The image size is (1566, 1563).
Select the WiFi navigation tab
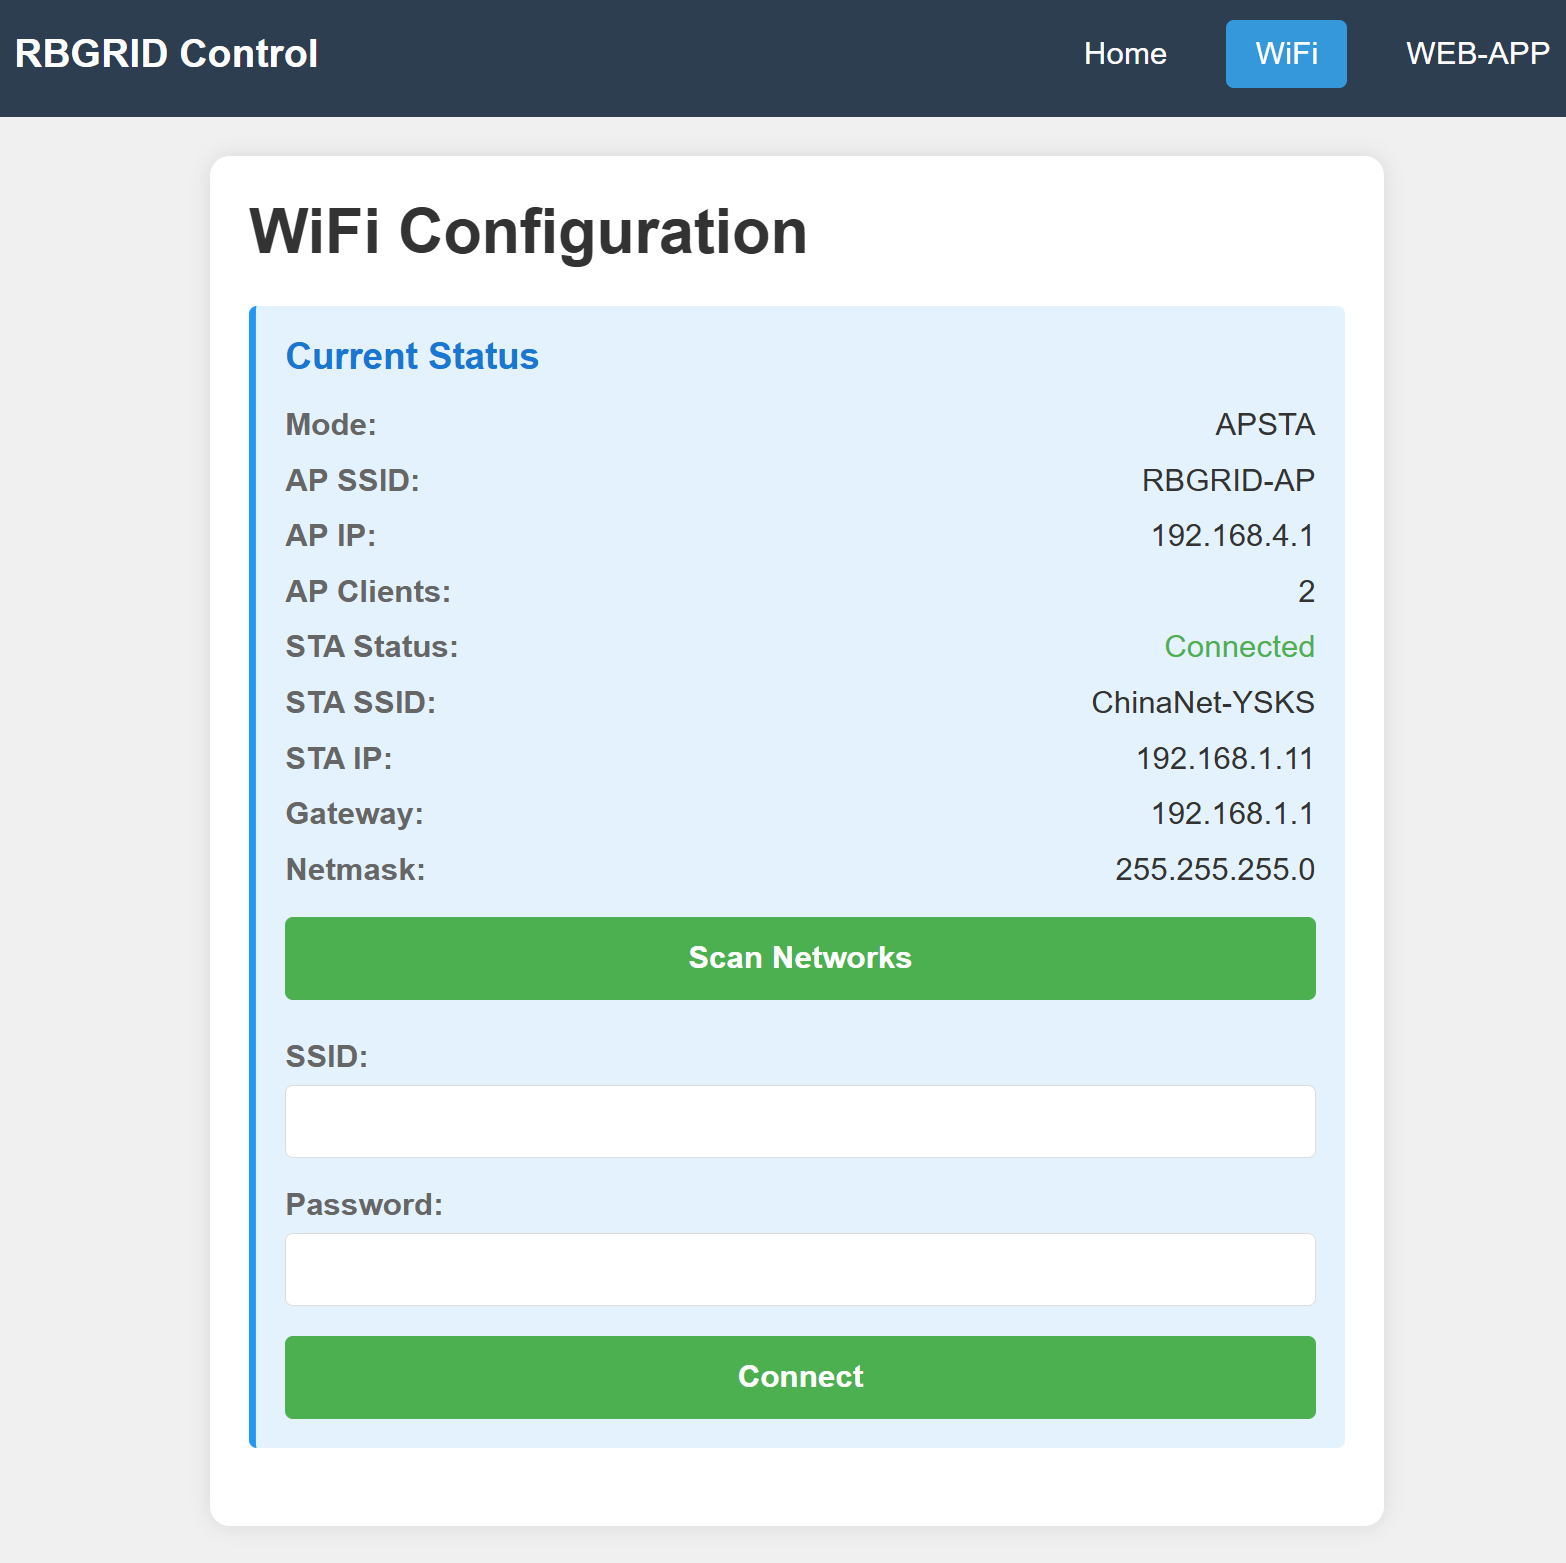click(x=1286, y=54)
